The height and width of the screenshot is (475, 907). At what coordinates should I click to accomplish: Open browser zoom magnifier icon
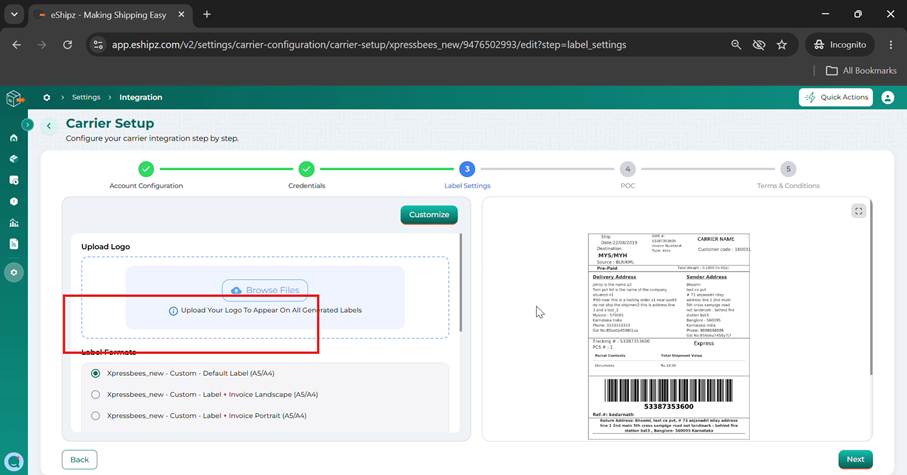pos(736,45)
